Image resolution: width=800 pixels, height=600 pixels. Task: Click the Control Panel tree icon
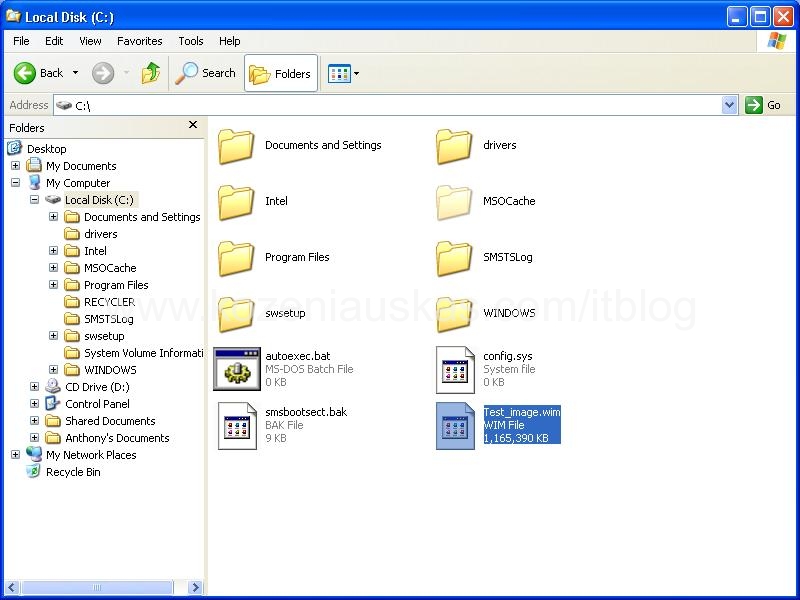pyautogui.click(x=53, y=404)
